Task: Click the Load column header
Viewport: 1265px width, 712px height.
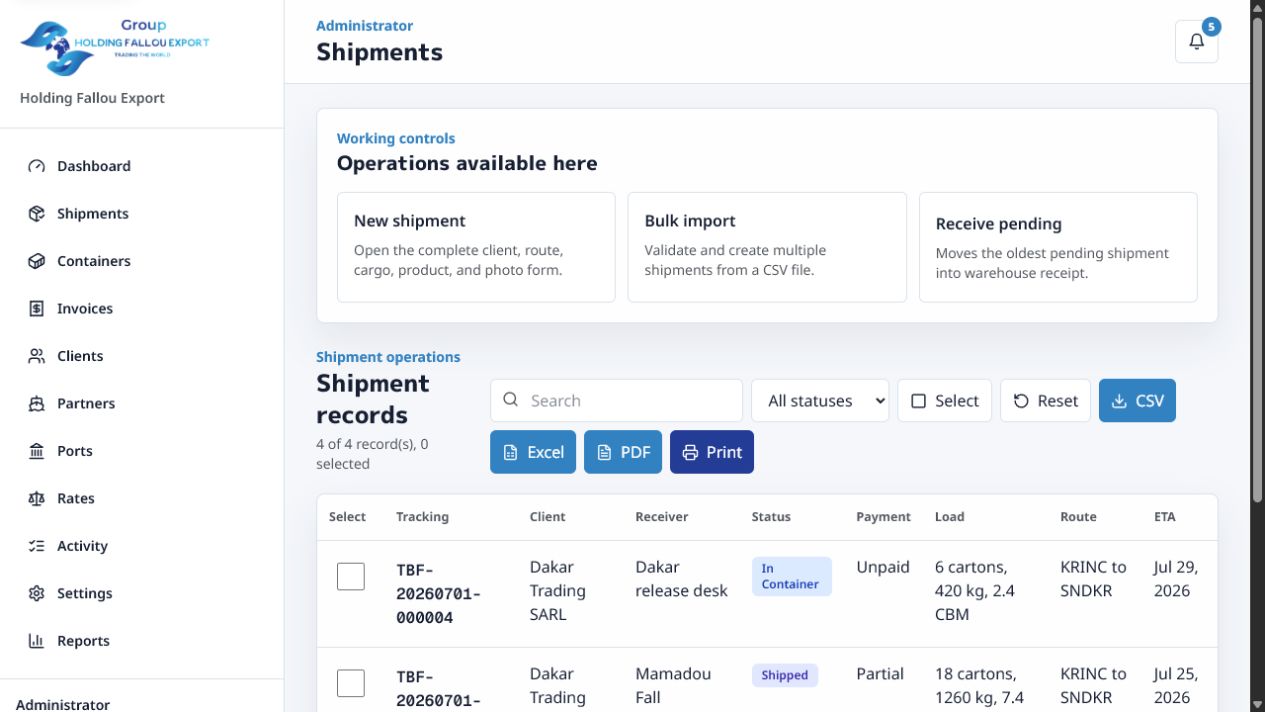Action: [950, 517]
